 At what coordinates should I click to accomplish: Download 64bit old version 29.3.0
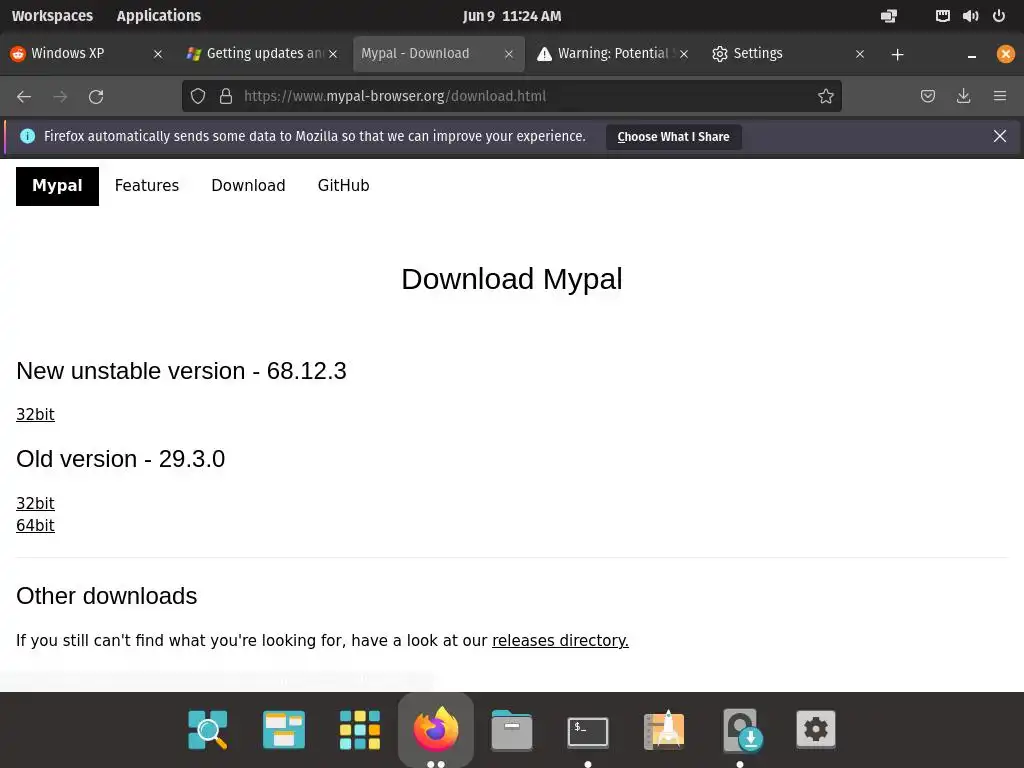click(x=35, y=526)
